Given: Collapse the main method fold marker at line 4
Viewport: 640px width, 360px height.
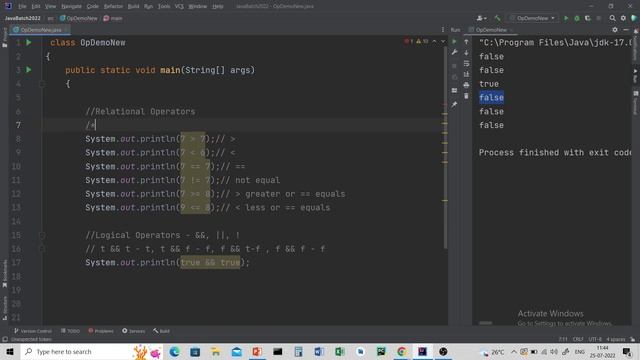Looking at the screenshot, I should coord(42,84).
